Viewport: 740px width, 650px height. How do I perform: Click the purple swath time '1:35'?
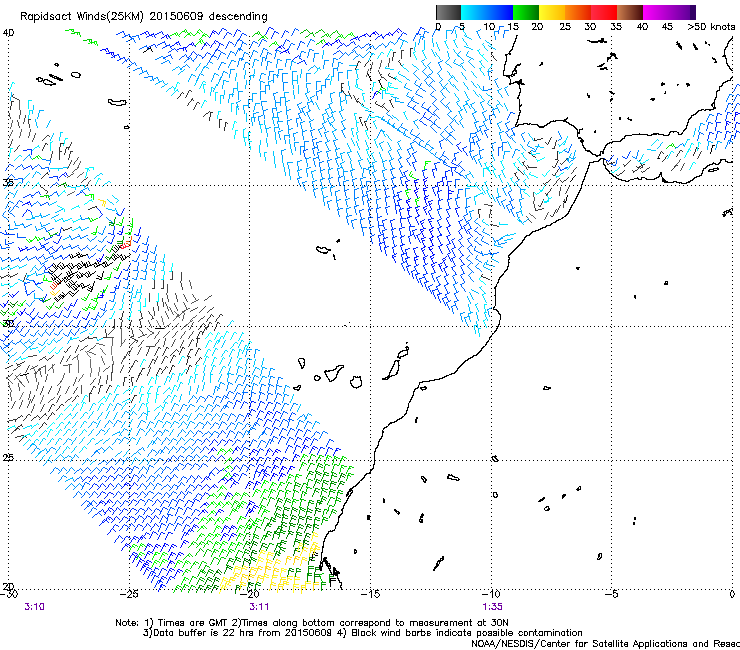coord(492,607)
